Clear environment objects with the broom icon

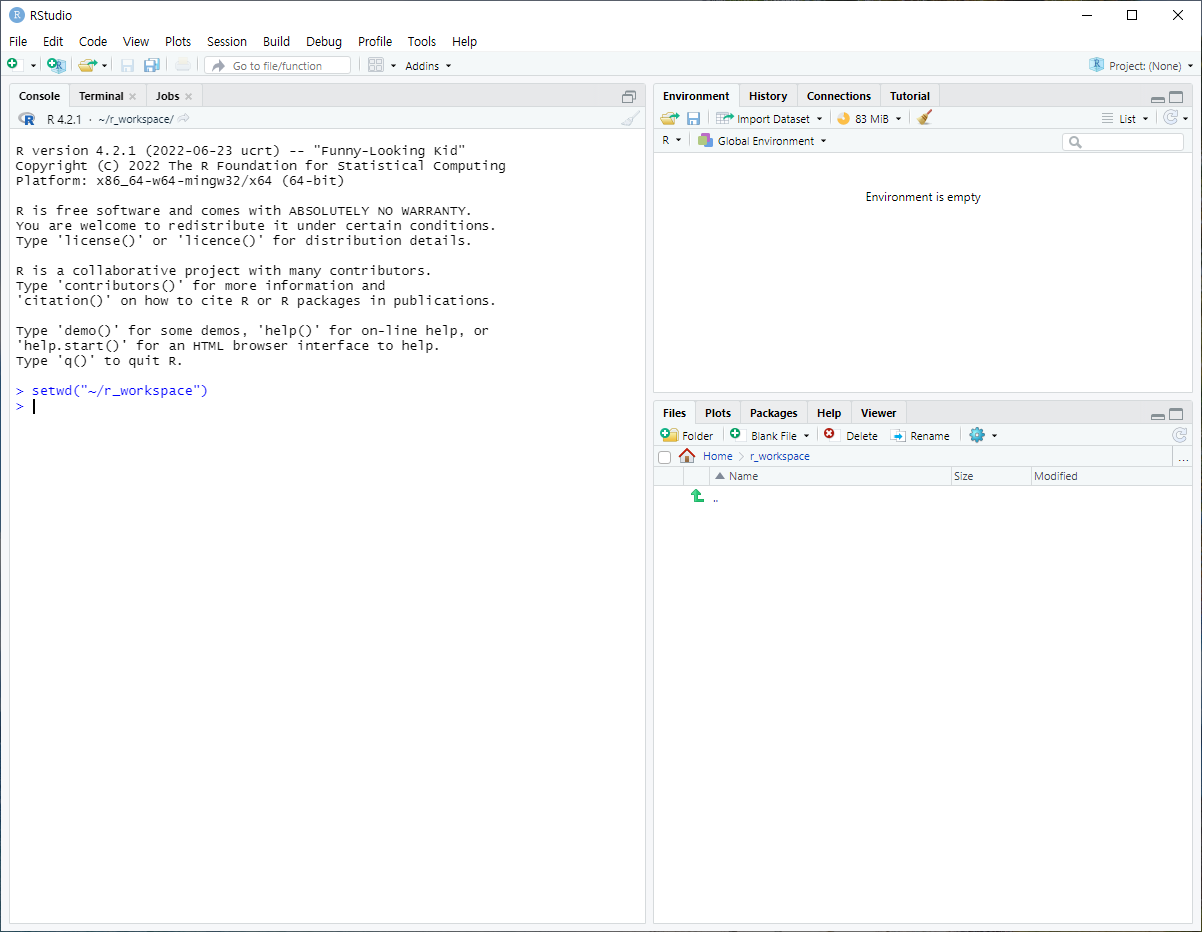click(925, 118)
